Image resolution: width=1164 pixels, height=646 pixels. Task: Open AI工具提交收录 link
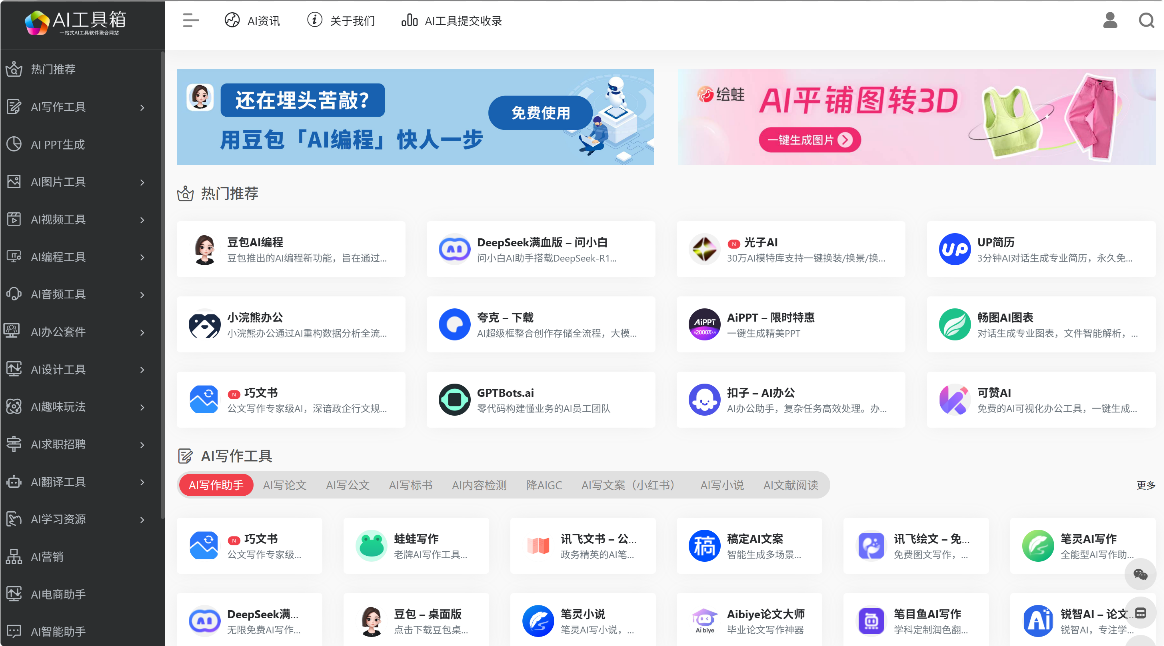pos(451,21)
